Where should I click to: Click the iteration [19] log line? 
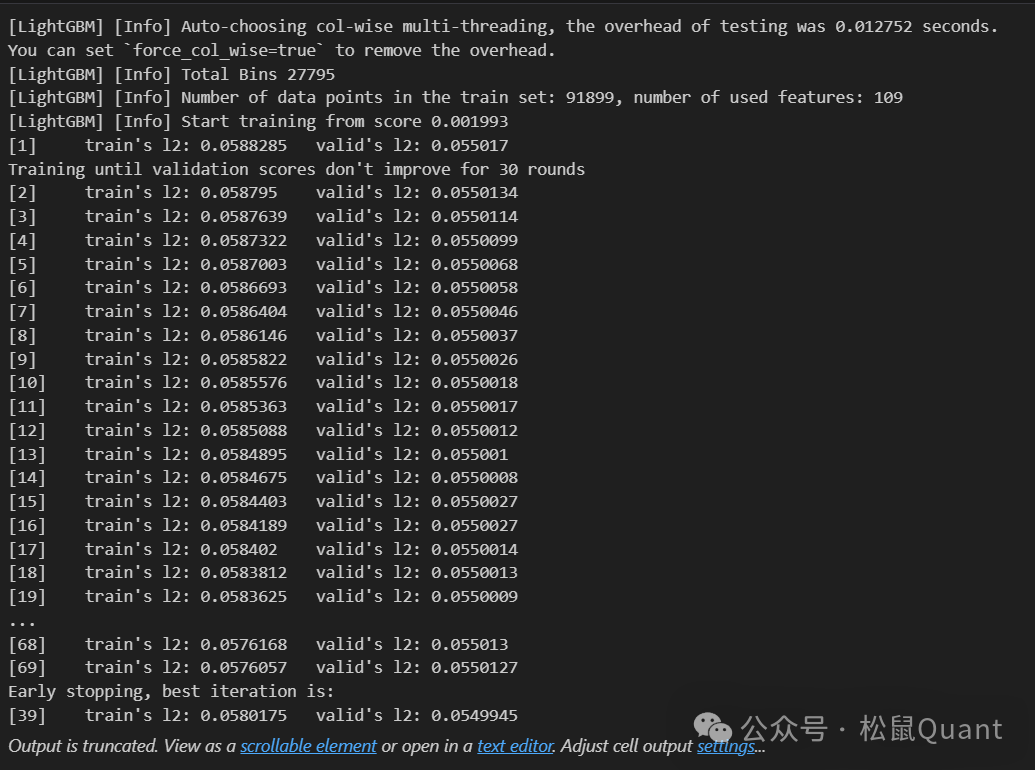(263, 596)
